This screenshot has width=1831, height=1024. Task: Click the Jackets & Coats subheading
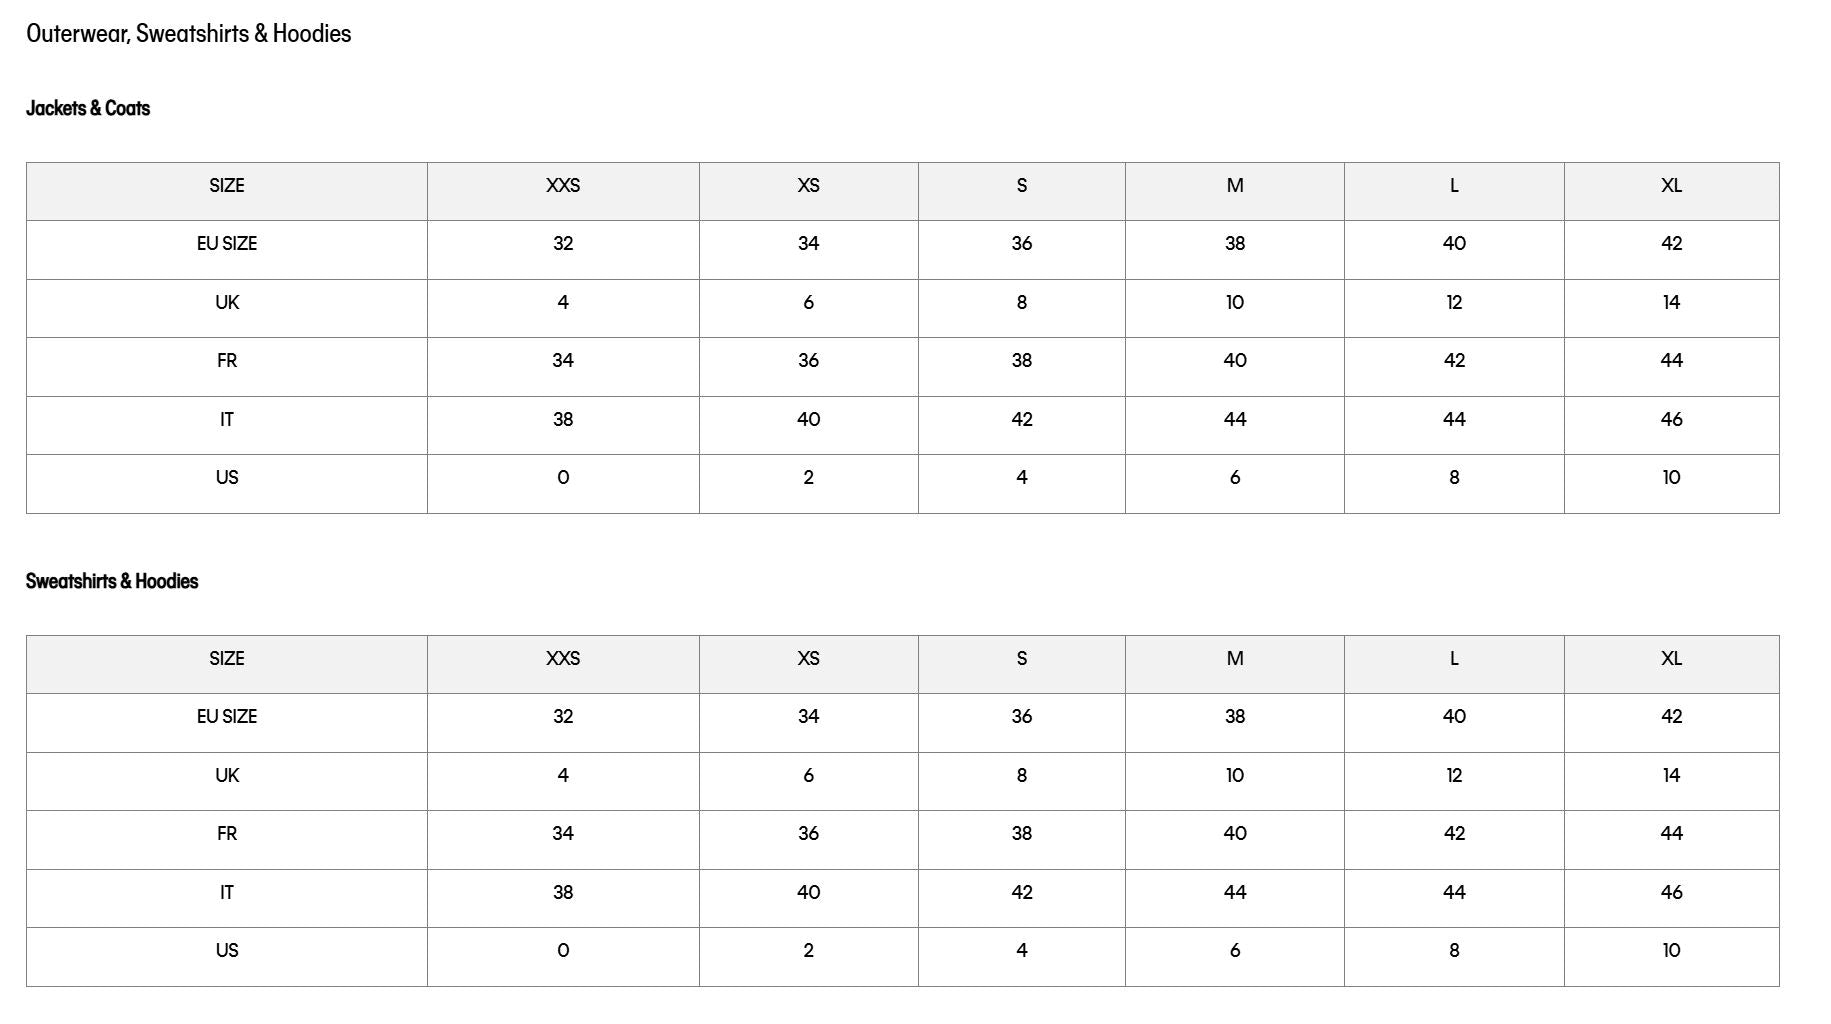[x=88, y=108]
